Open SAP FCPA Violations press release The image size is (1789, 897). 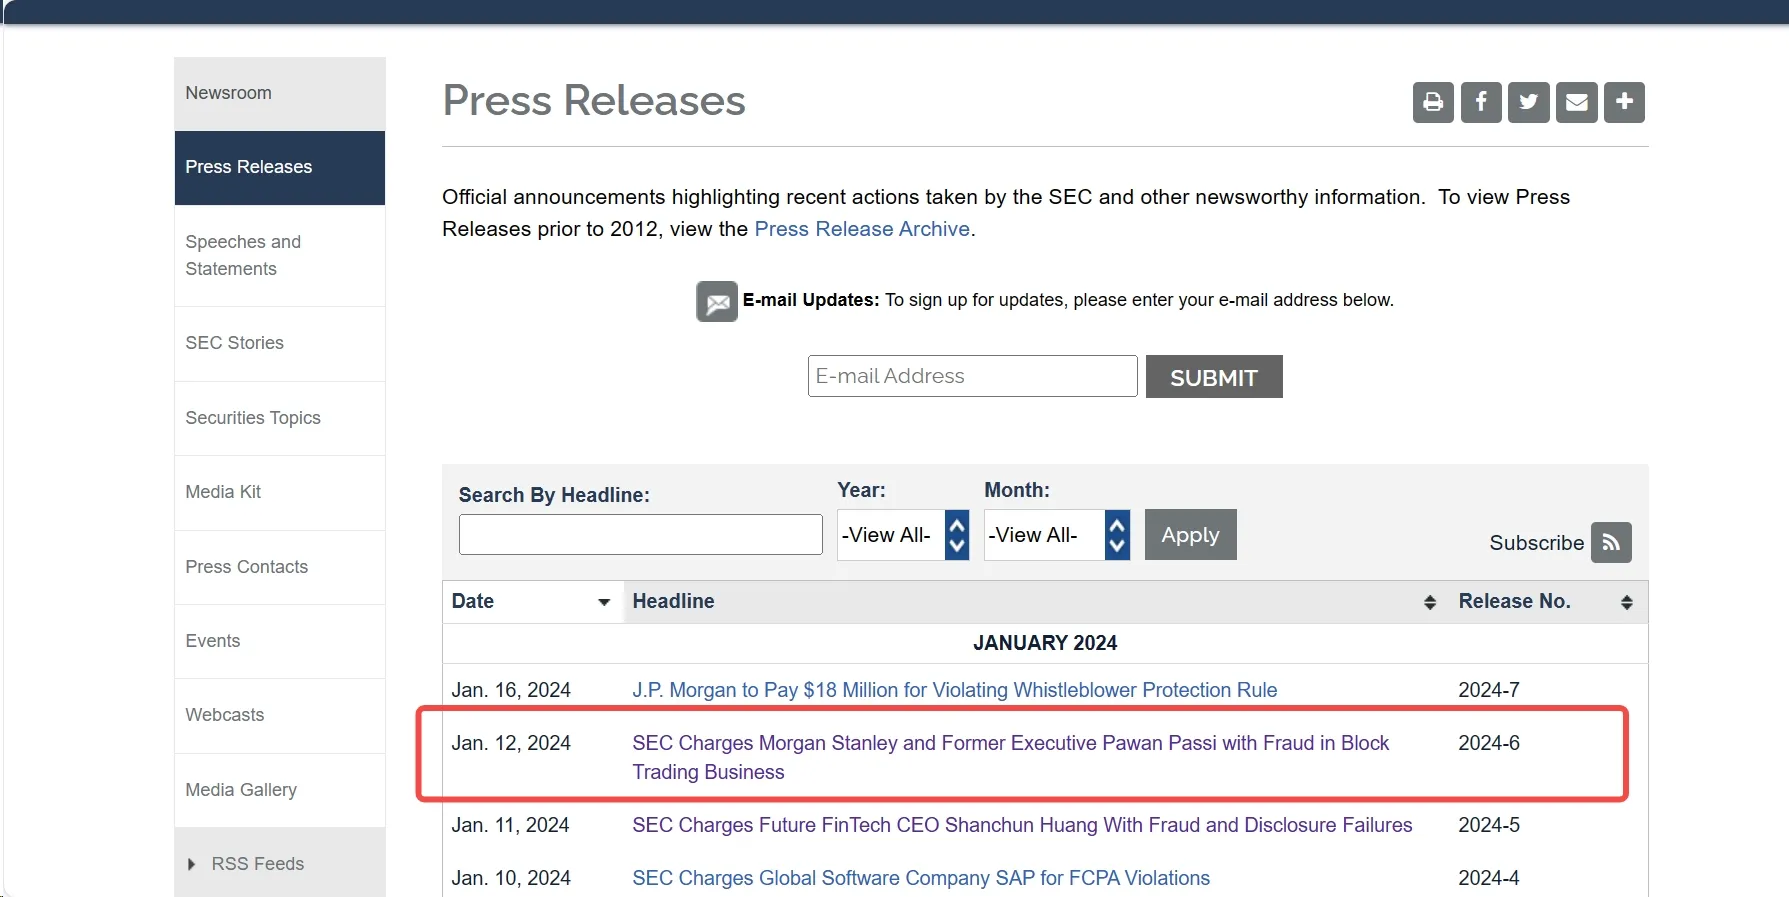[x=921, y=878]
